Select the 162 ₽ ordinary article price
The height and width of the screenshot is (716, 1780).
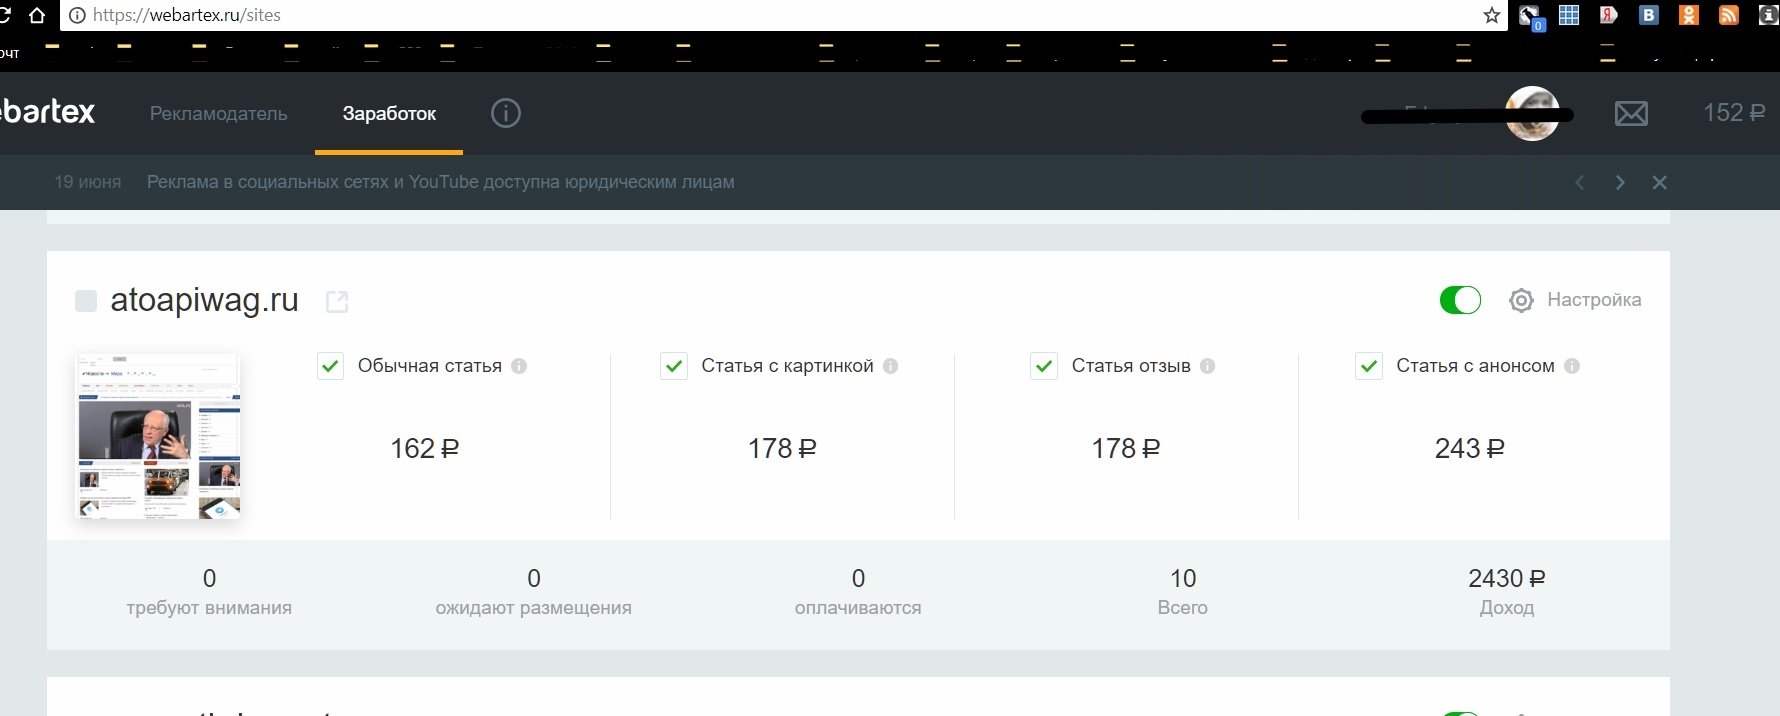coord(425,448)
